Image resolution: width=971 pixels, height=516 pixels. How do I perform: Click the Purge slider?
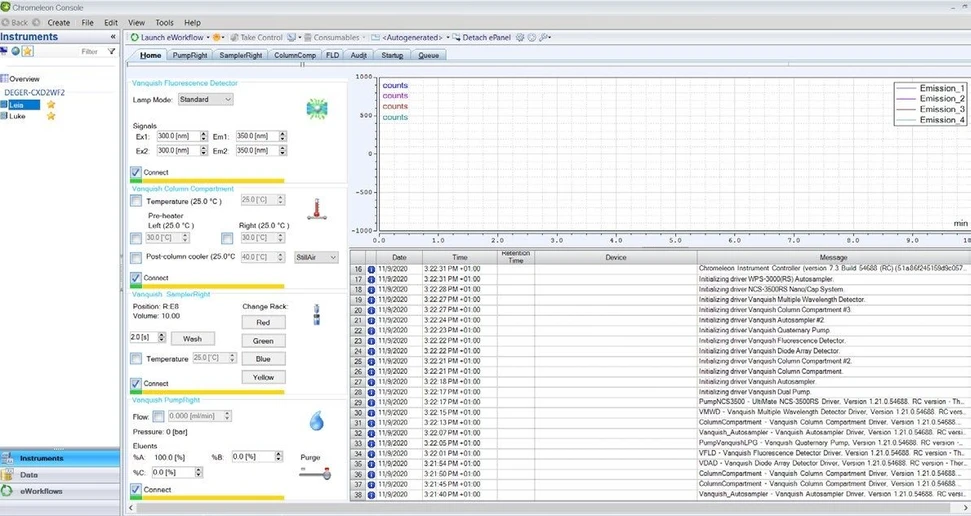point(315,473)
